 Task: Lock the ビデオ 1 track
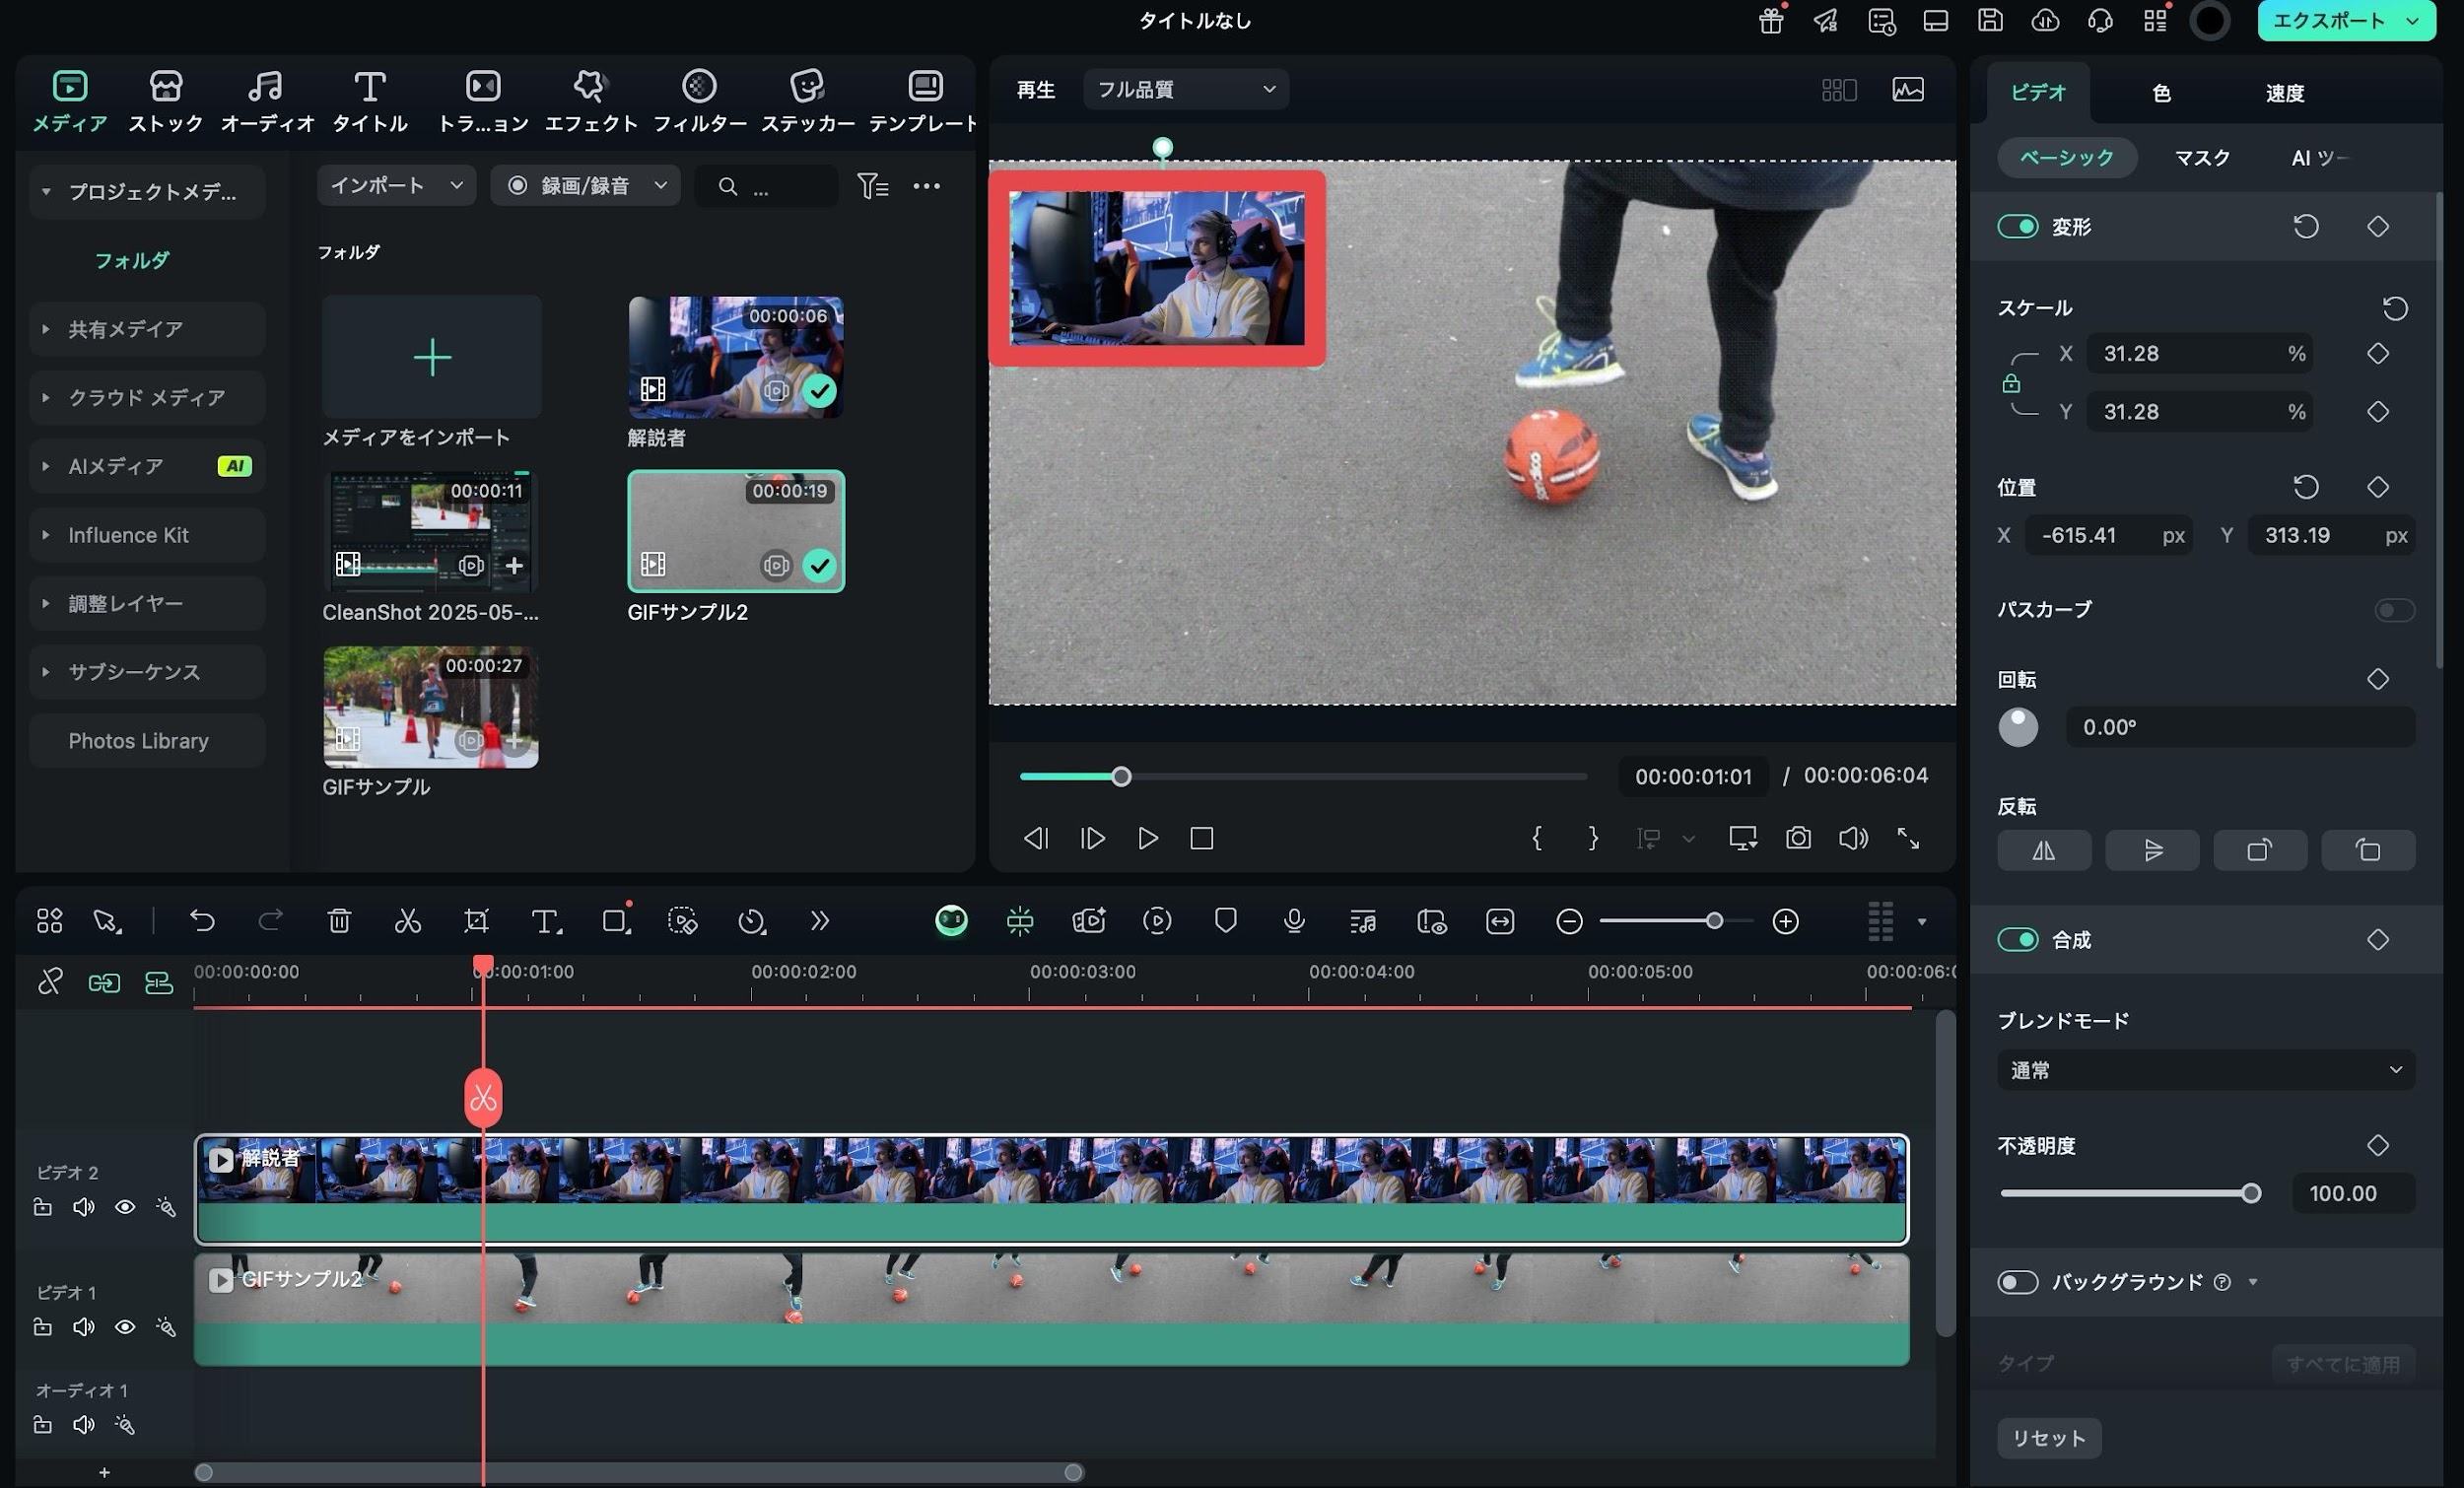point(42,1326)
